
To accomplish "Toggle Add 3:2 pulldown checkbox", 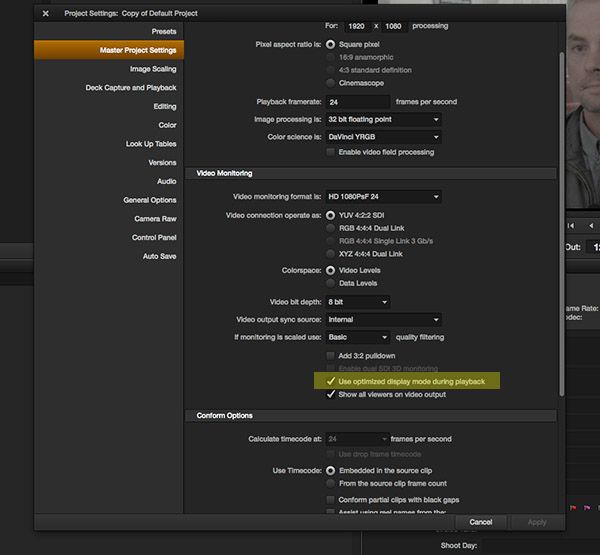I will pyautogui.click(x=331, y=356).
